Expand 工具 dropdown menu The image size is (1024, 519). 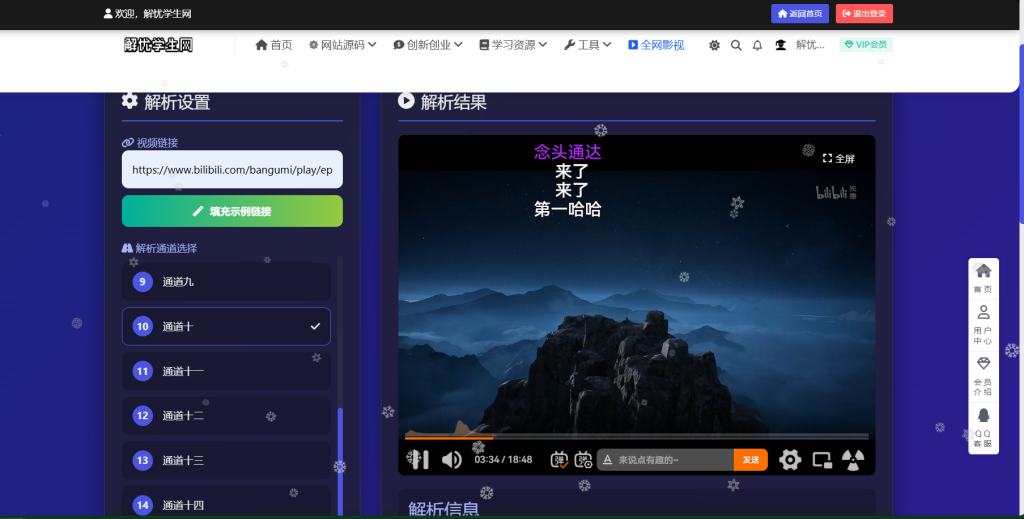point(587,45)
